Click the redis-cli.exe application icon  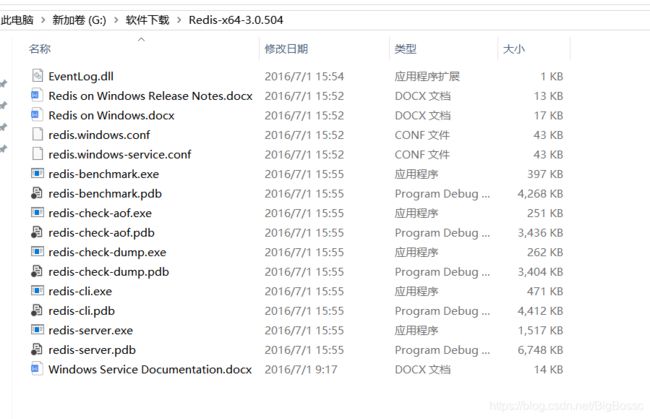(37, 291)
